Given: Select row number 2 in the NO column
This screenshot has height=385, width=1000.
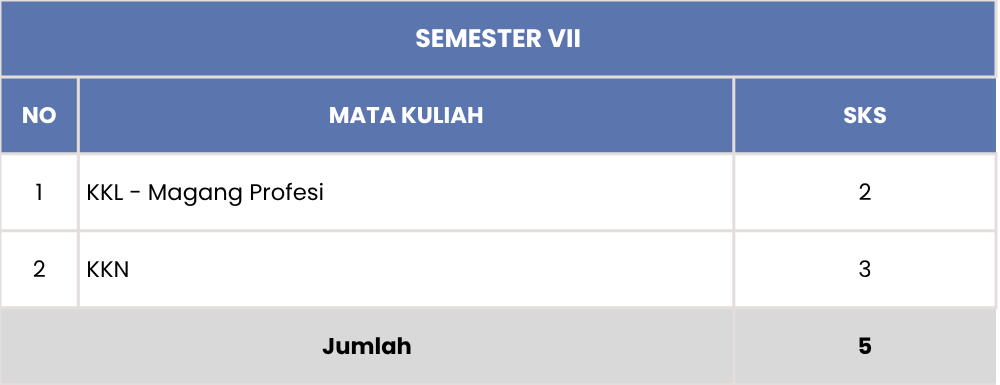Looking at the screenshot, I should tap(39, 269).
